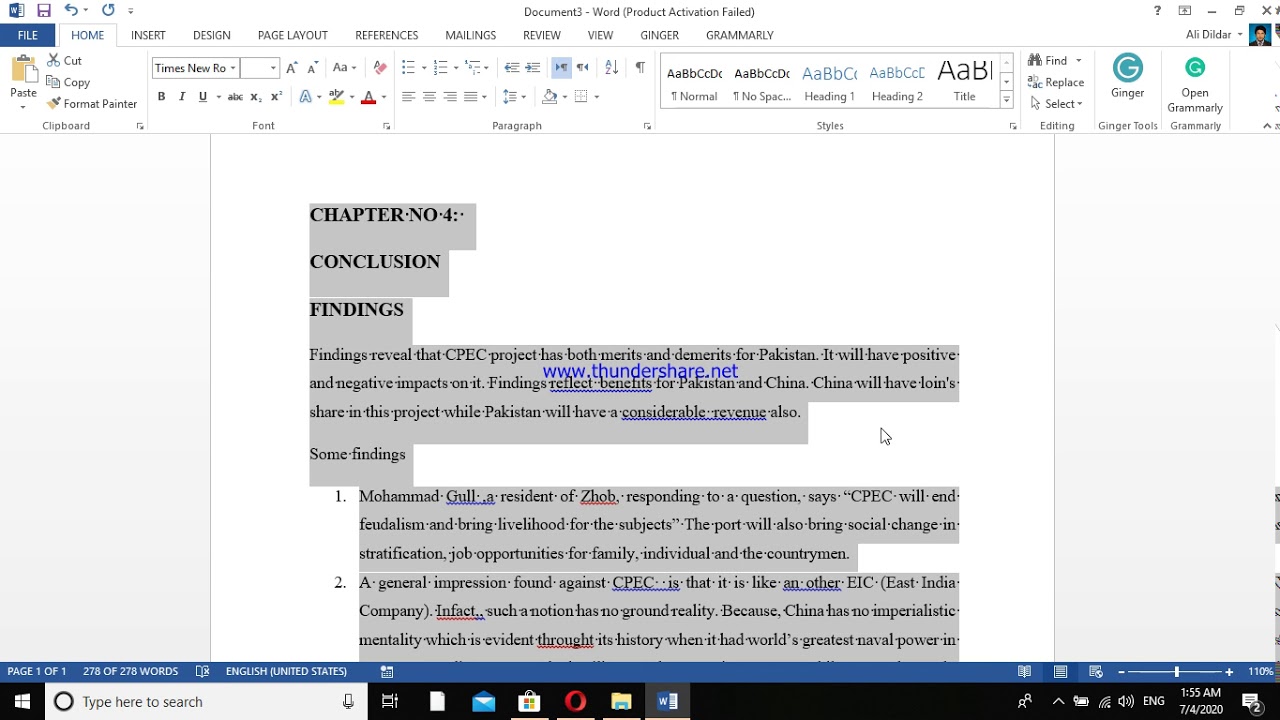1280x720 pixels.
Task: Apply the red font color
Action: coord(368,97)
